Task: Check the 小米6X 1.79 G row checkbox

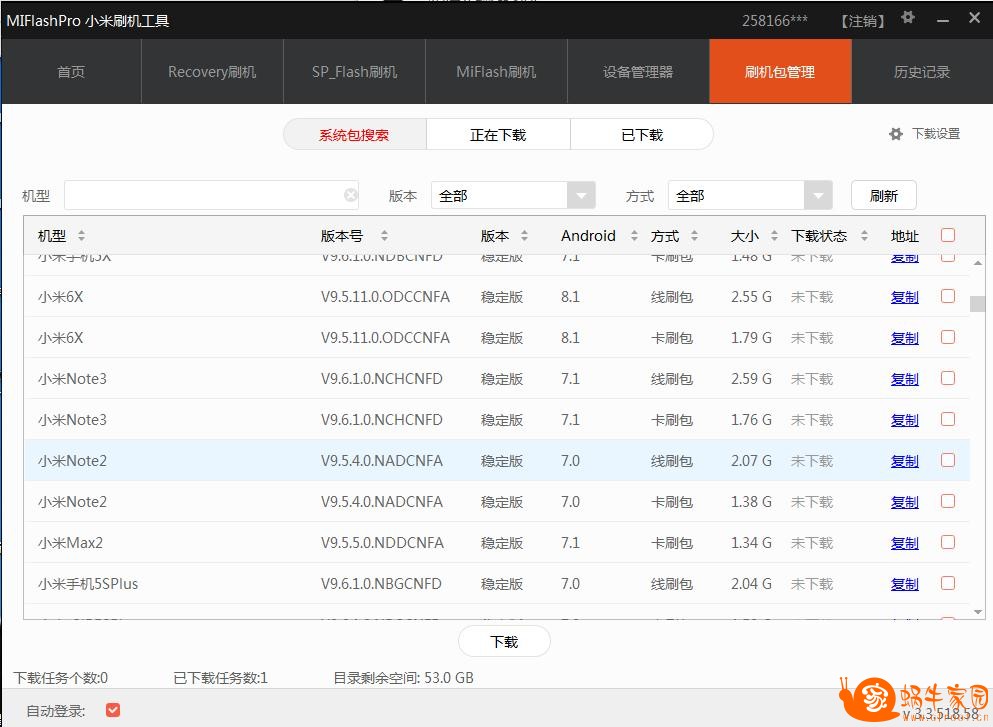Action: [x=947, y=337]
